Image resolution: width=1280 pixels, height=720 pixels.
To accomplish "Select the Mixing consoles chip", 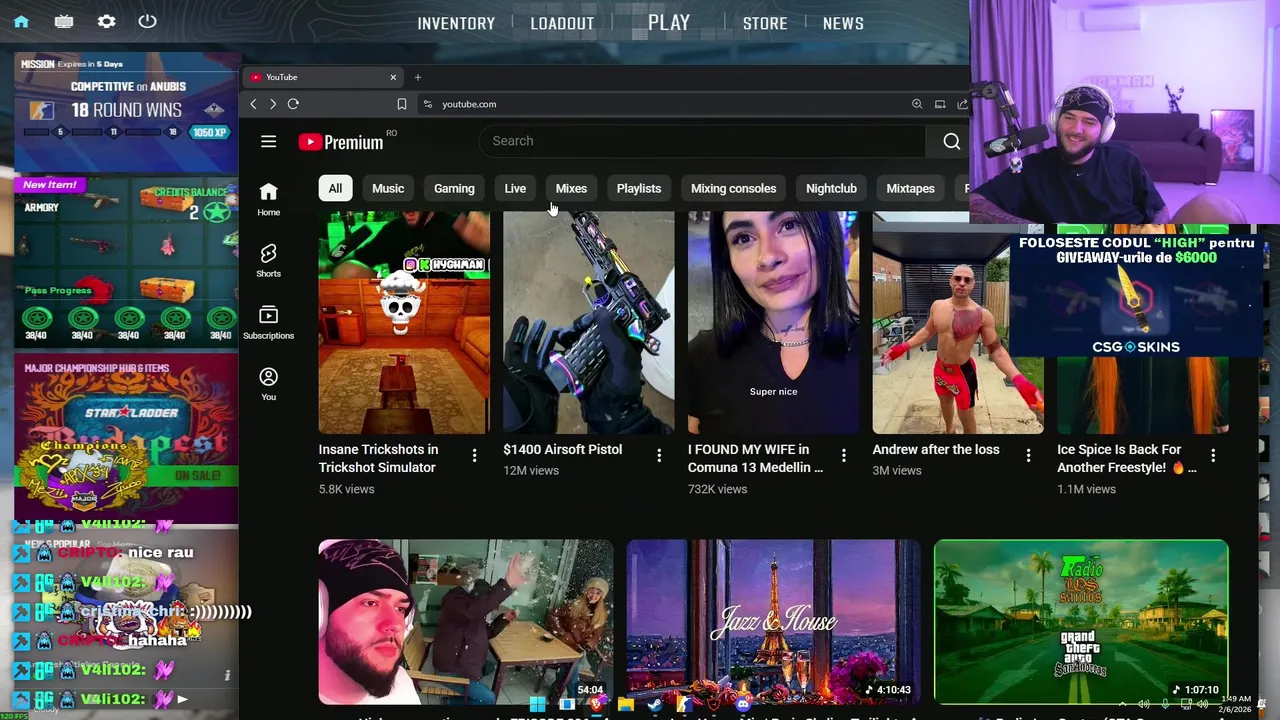I will point(733,188).
